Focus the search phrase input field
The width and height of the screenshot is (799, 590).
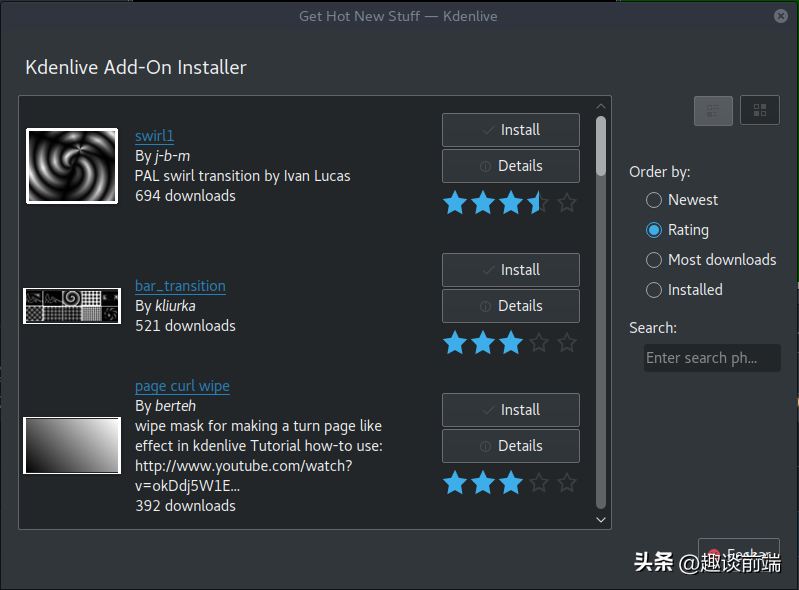tap(712, 358)
